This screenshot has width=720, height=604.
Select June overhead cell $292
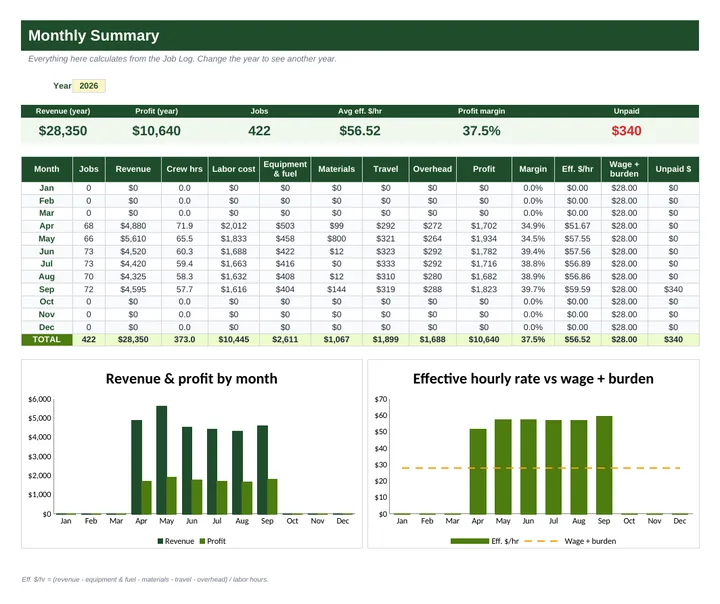(433, 252)
